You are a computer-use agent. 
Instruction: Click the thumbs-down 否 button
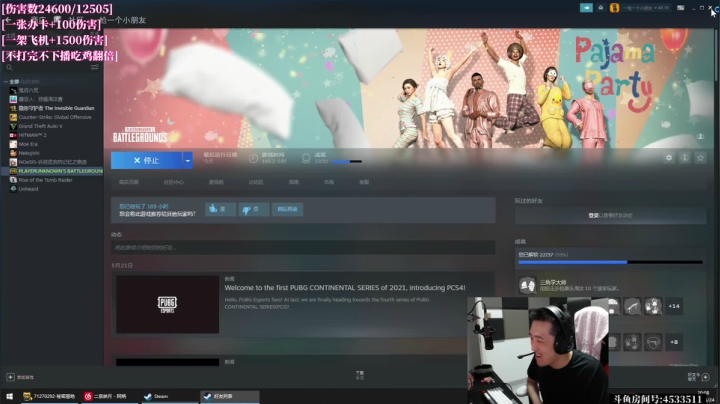(254, 209)
